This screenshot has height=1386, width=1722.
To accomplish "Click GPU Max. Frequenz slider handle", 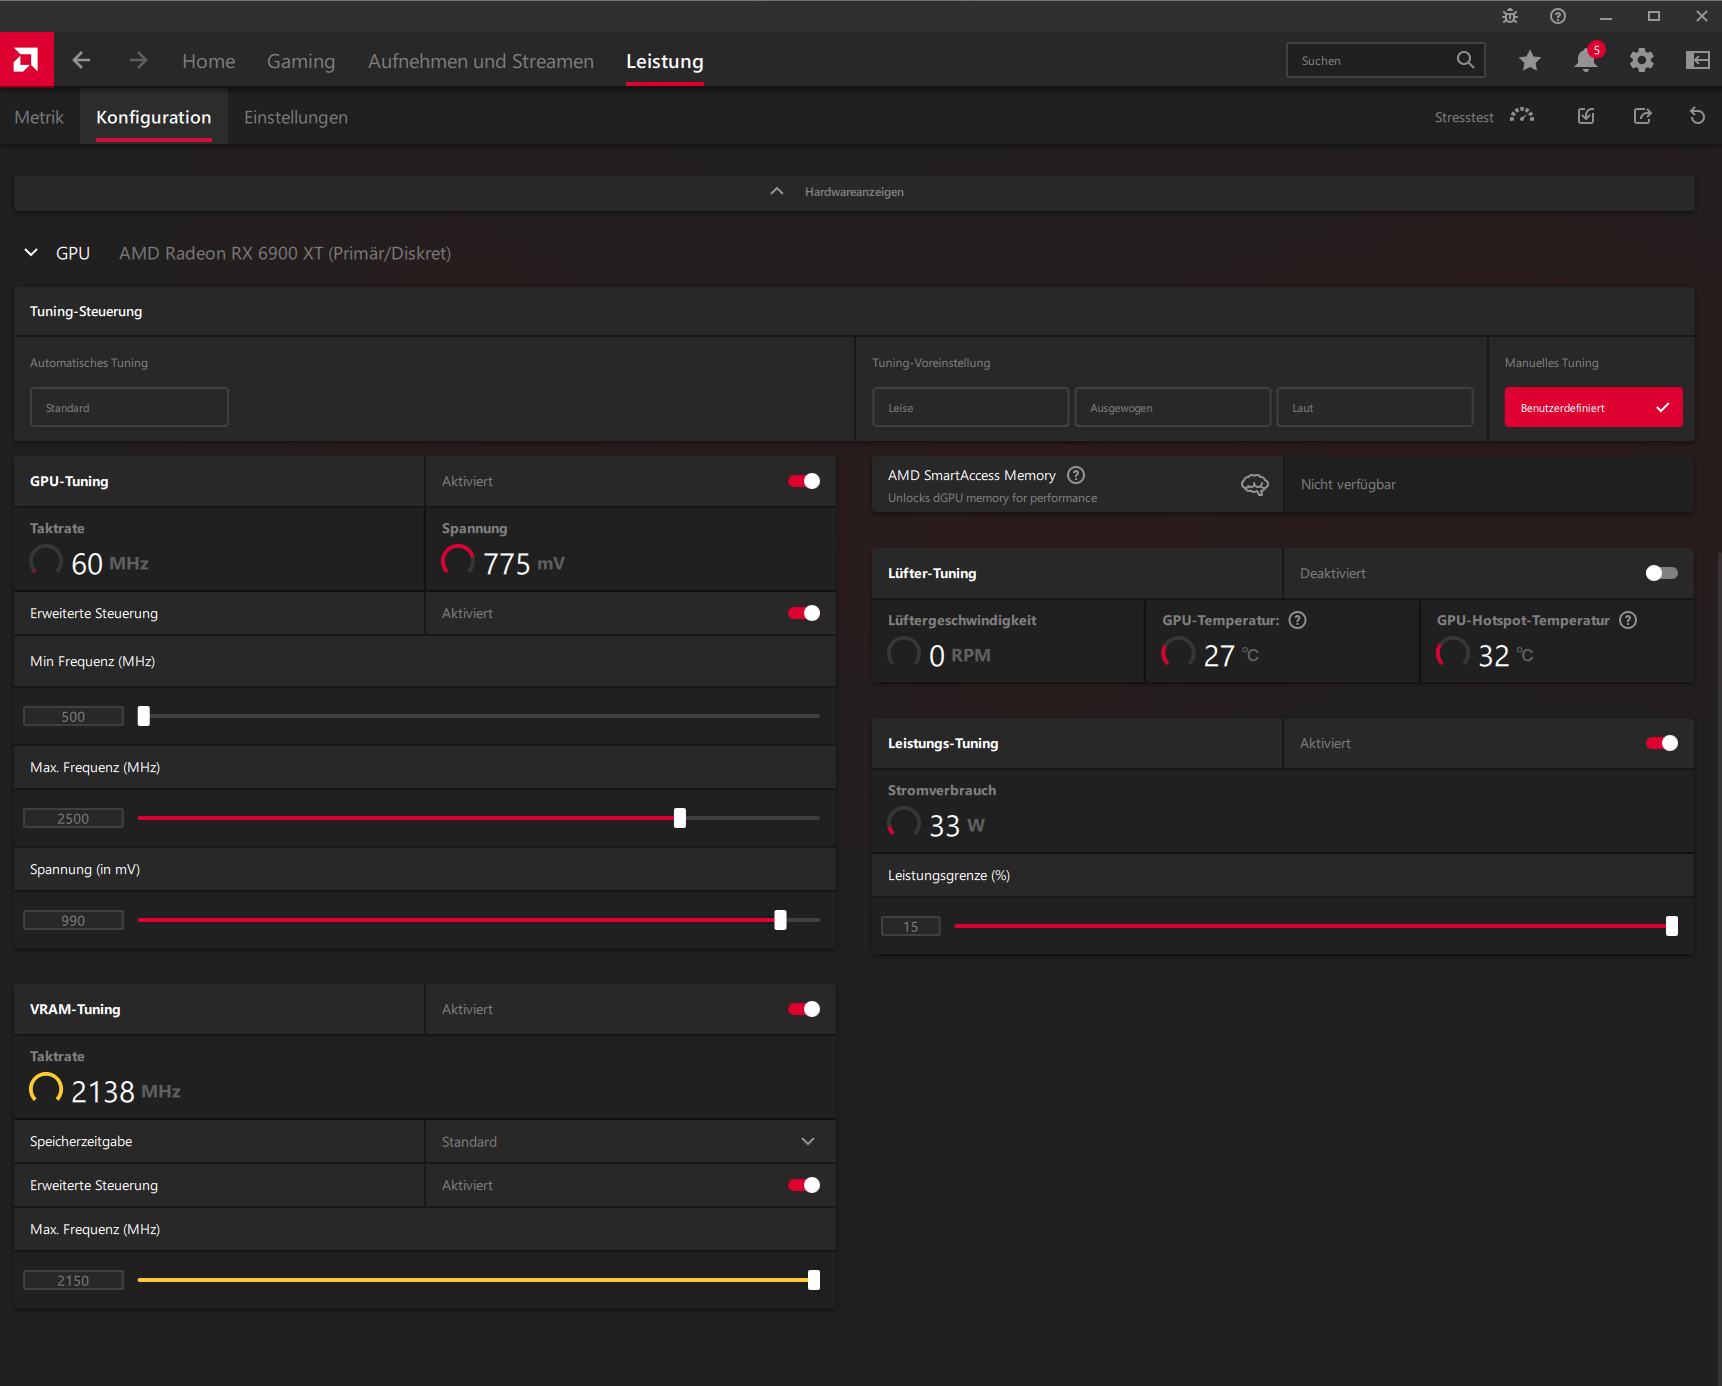I will point(680,818).
